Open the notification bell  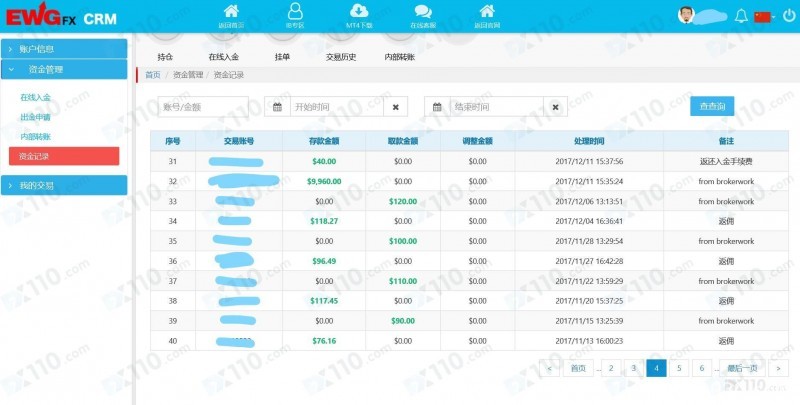point(741,16)
